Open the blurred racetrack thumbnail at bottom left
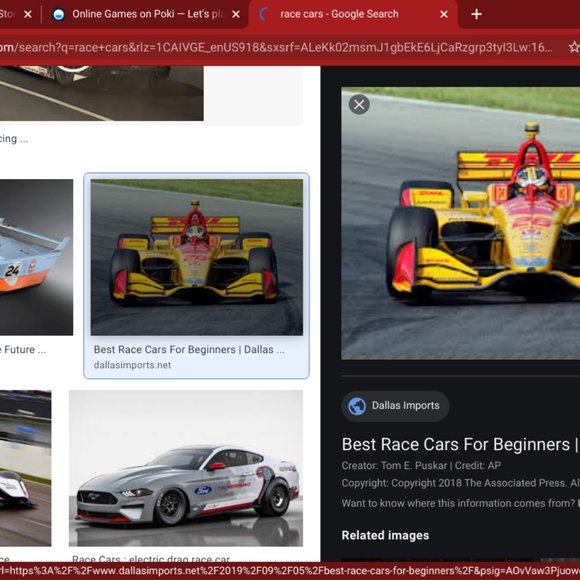 click(x=26, y=468)
